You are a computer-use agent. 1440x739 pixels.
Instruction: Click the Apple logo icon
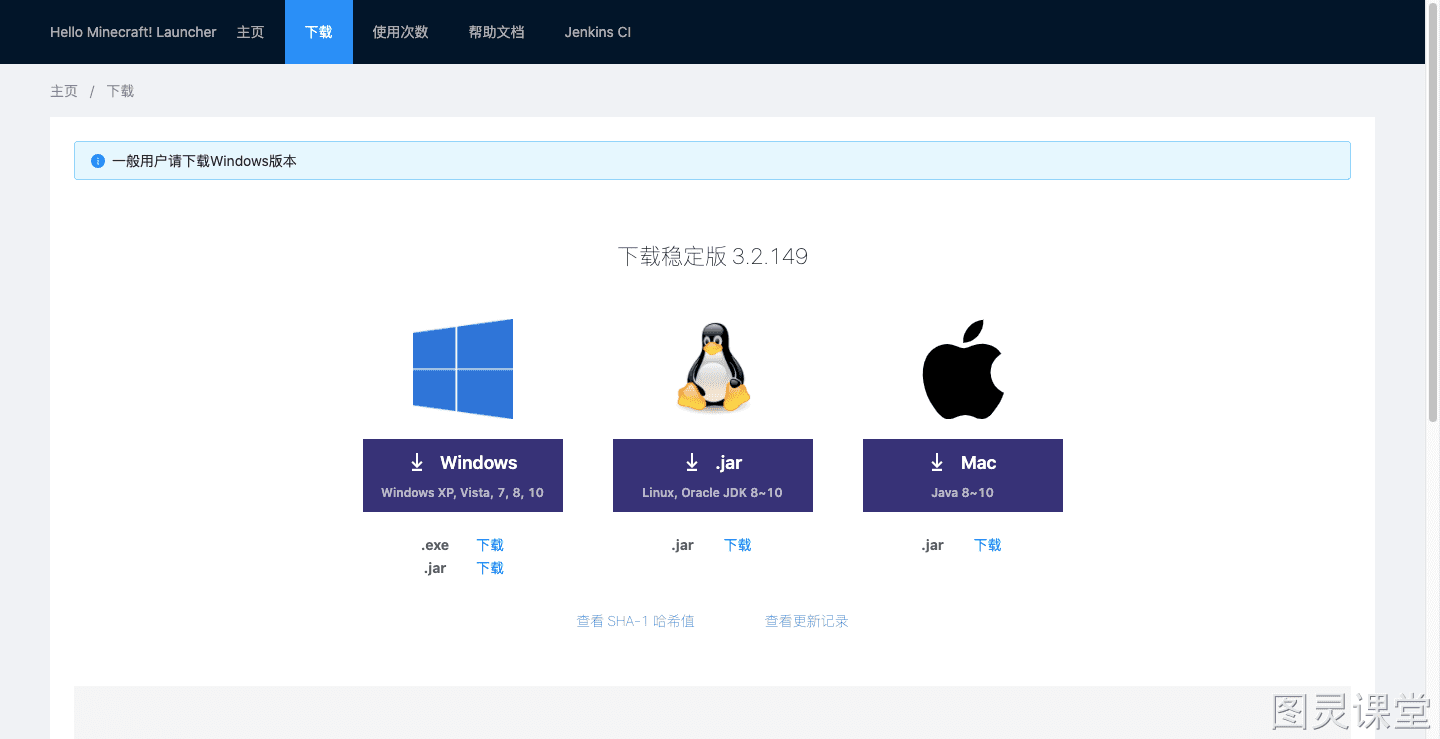(x=963, y=369)
